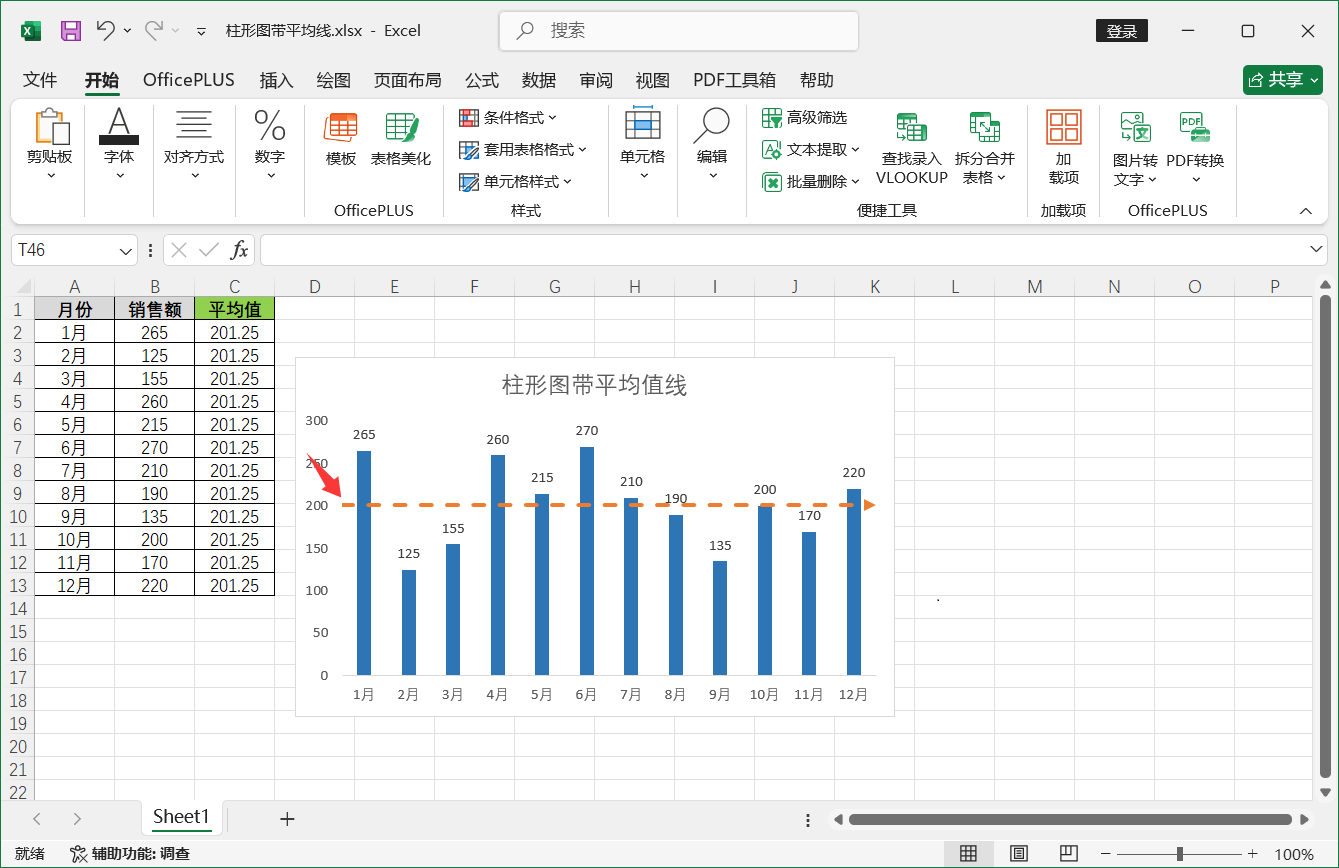The image size is (1339, 868).
Task: Select the 6月 bar in the chart
Action: [x=587, y=561]
